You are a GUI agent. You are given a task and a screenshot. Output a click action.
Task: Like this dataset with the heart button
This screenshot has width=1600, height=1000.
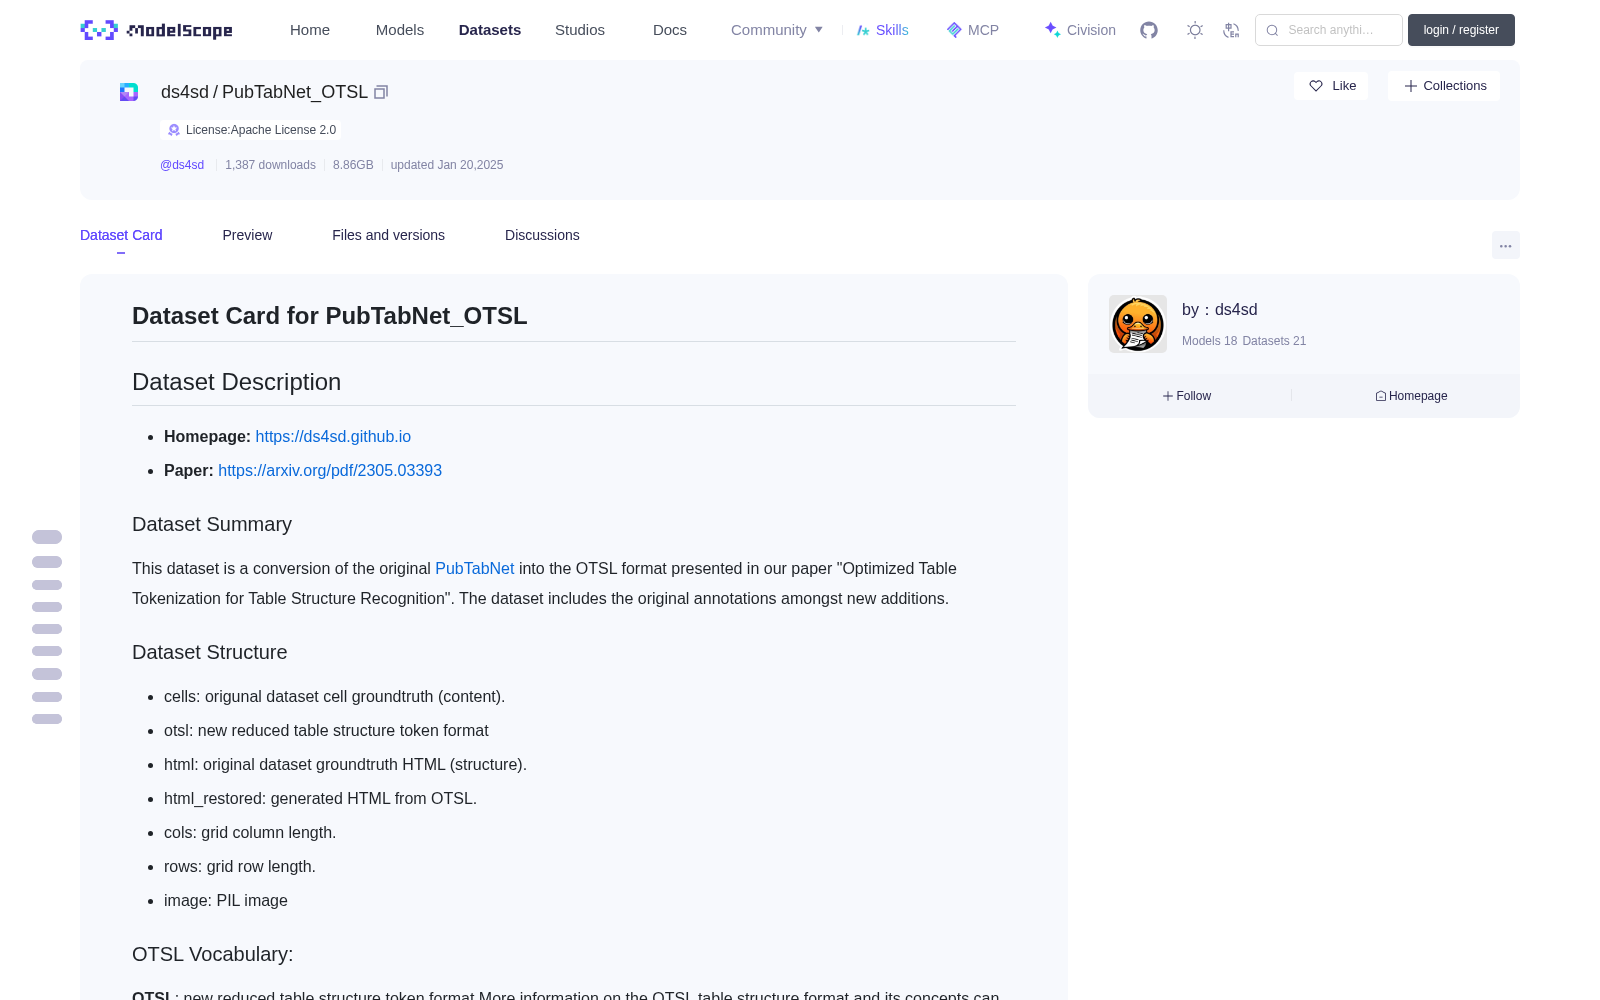point(1331,86)
